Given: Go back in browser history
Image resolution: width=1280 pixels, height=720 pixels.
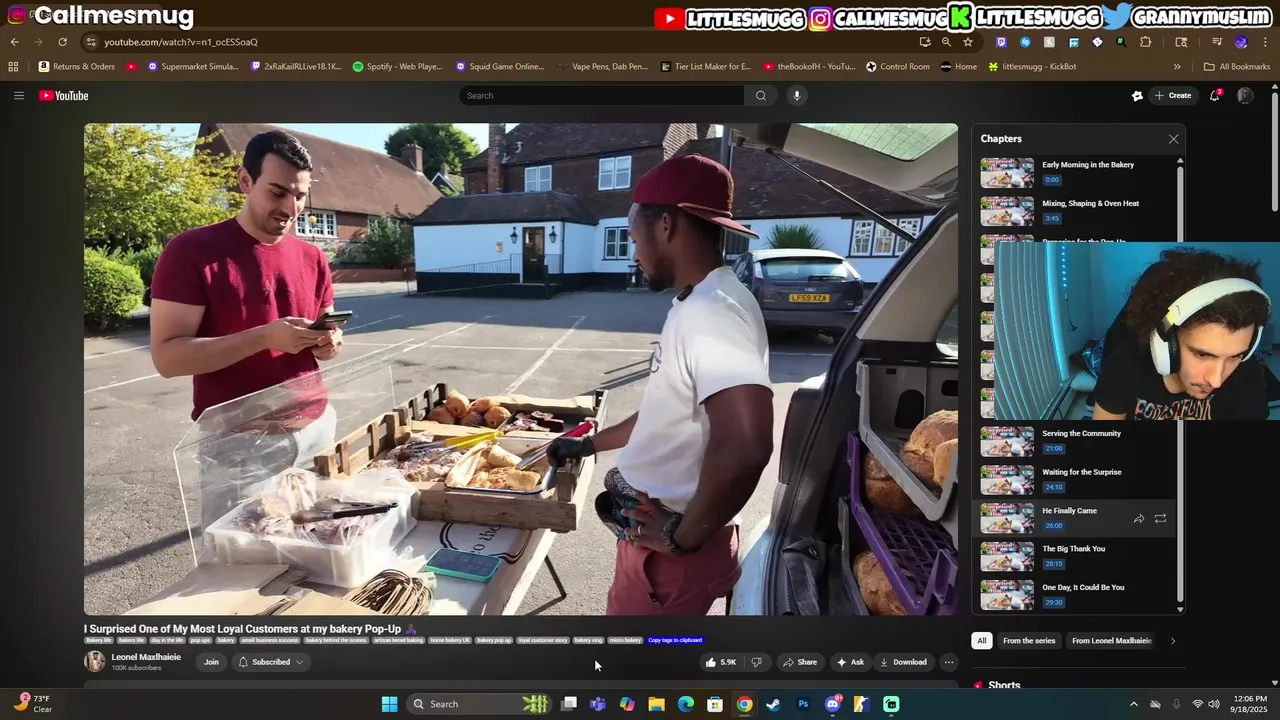Looking at the screenshot, I should tap(15, 42).
